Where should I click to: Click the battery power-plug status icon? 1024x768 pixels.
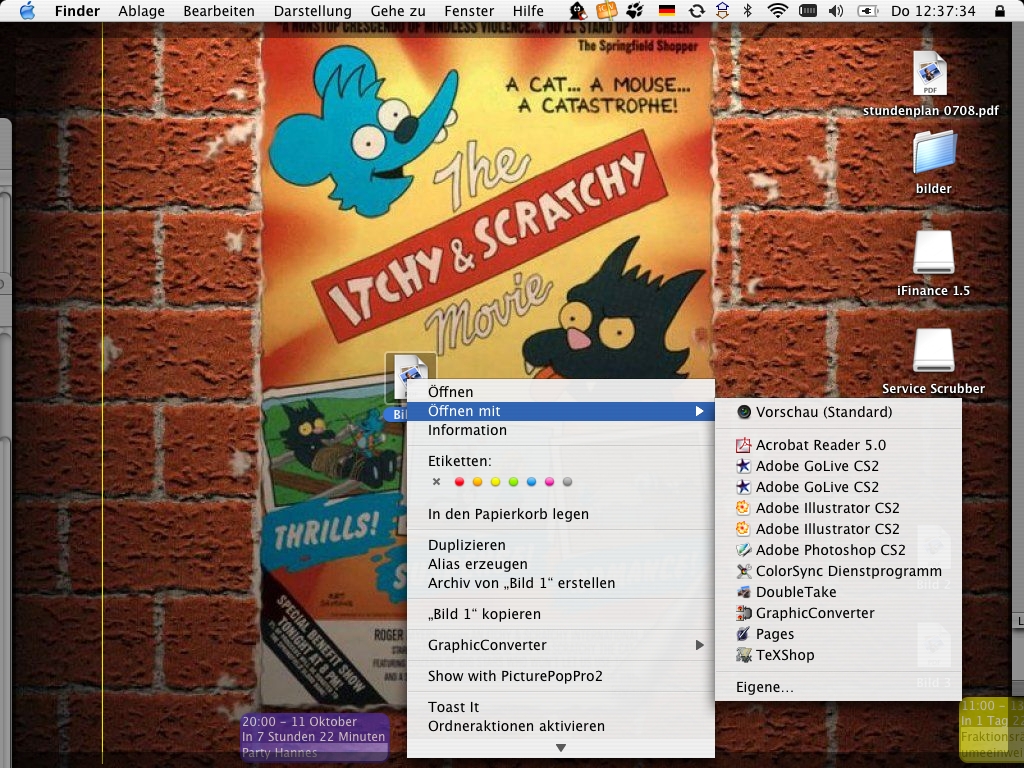[x=867, y=10]
